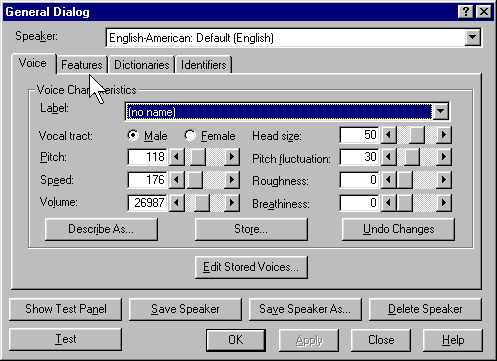Click the Head size value field
The height and width of the screenshot is (361, 497).
tap(359, 135)
